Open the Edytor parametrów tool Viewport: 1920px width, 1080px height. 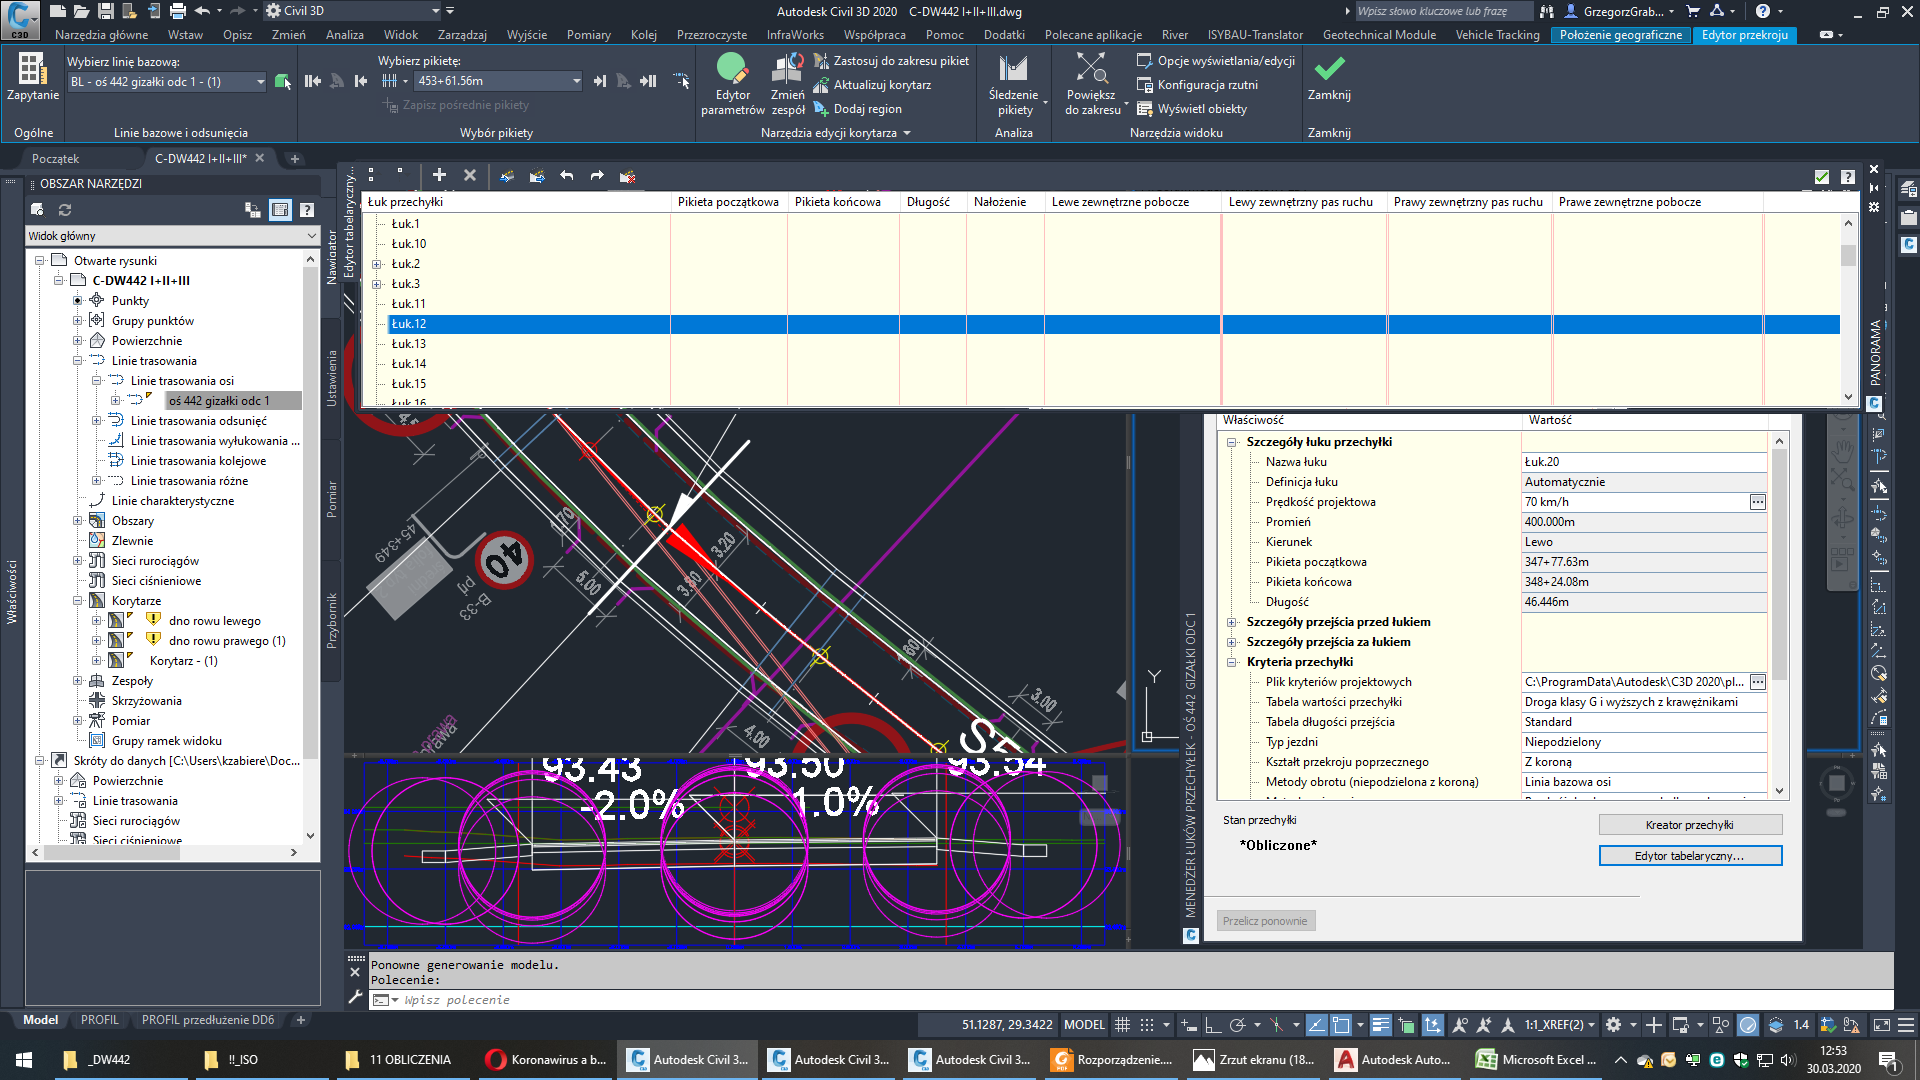tap(733, 85)
